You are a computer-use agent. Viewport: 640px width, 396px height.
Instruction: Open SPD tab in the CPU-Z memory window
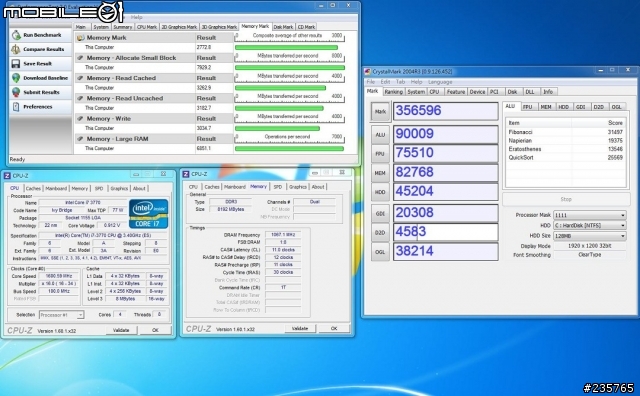coord(278,187)
